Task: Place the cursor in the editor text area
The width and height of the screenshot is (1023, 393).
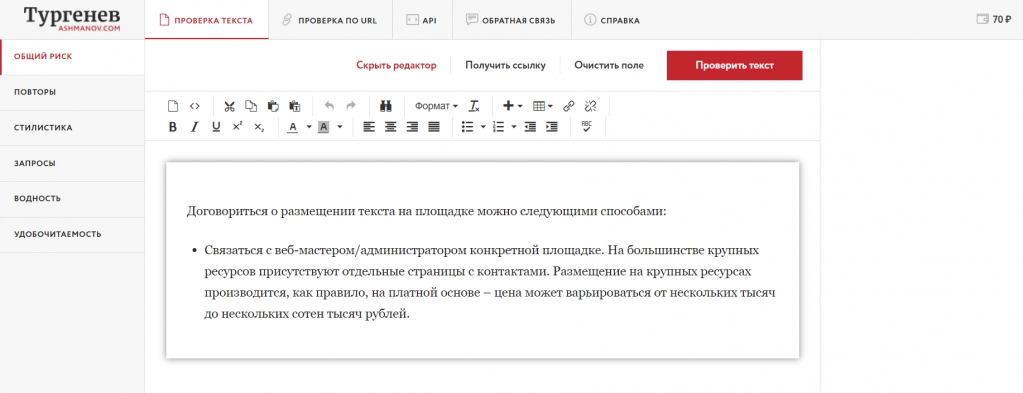Action: tap(483, 260)
